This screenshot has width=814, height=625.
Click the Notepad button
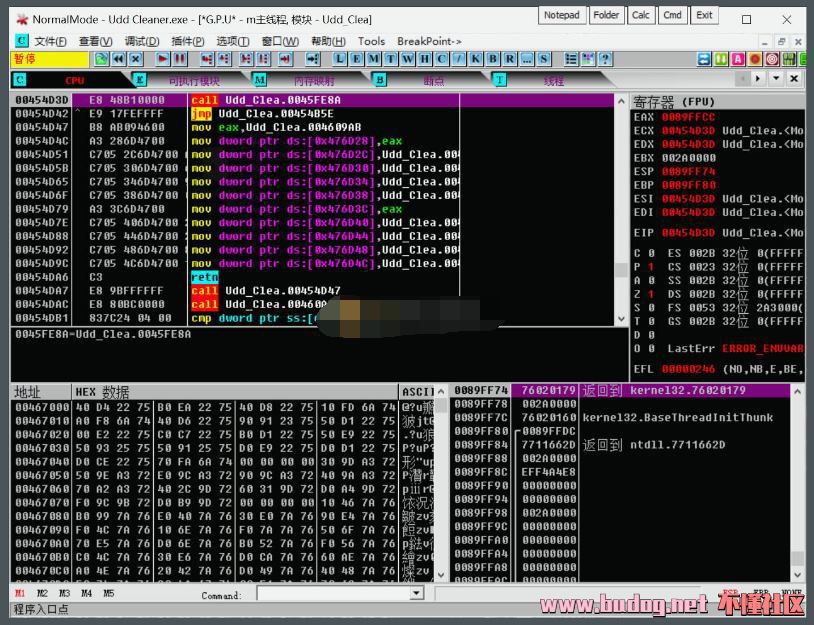pyautogui.click(x=562, y=15)
